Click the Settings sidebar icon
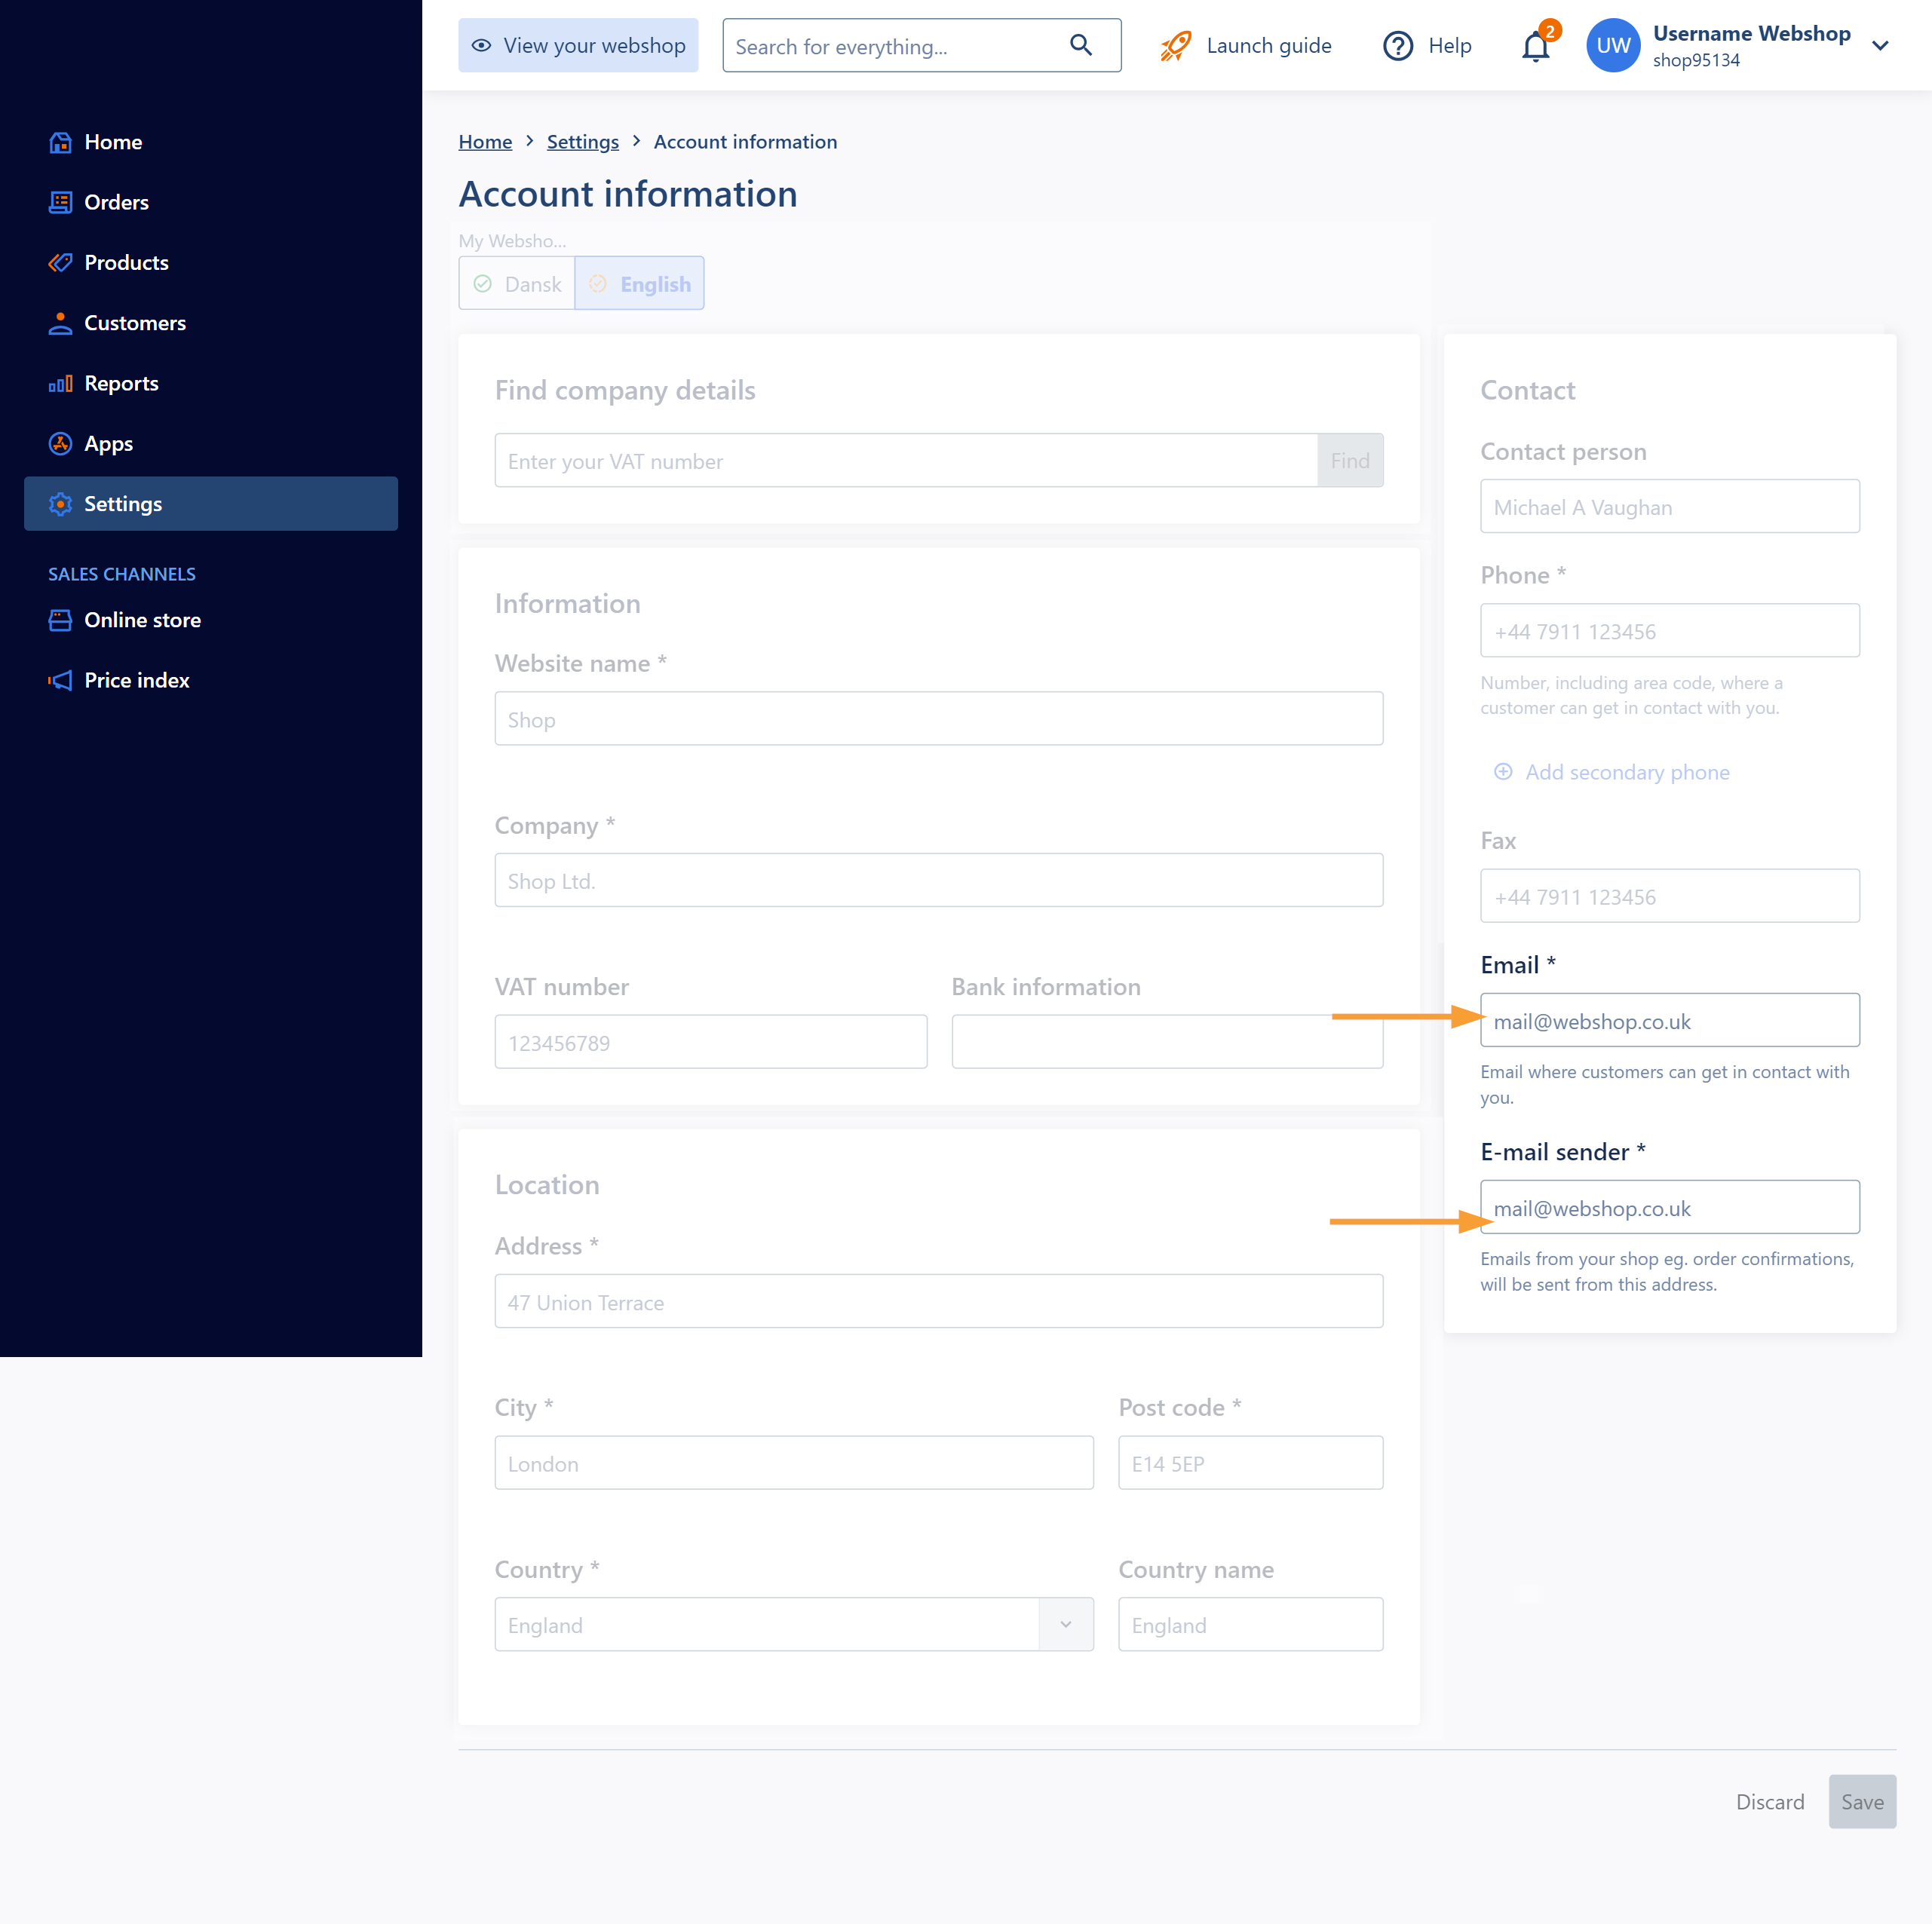1932x1924 pixels. (62, 502)
